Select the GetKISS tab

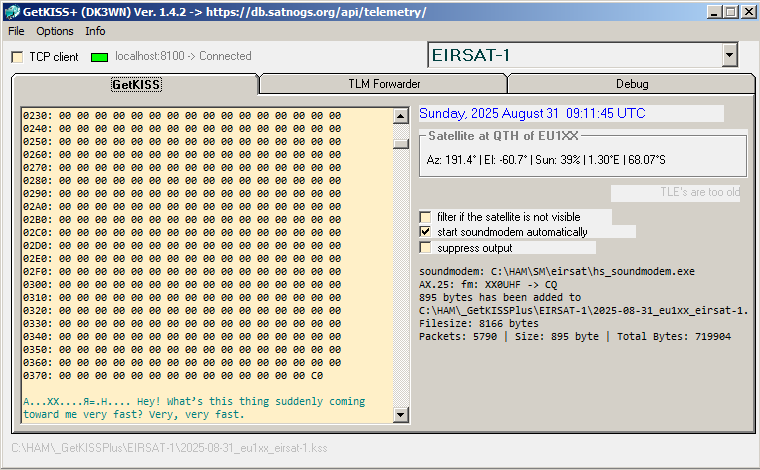(136, 85)
